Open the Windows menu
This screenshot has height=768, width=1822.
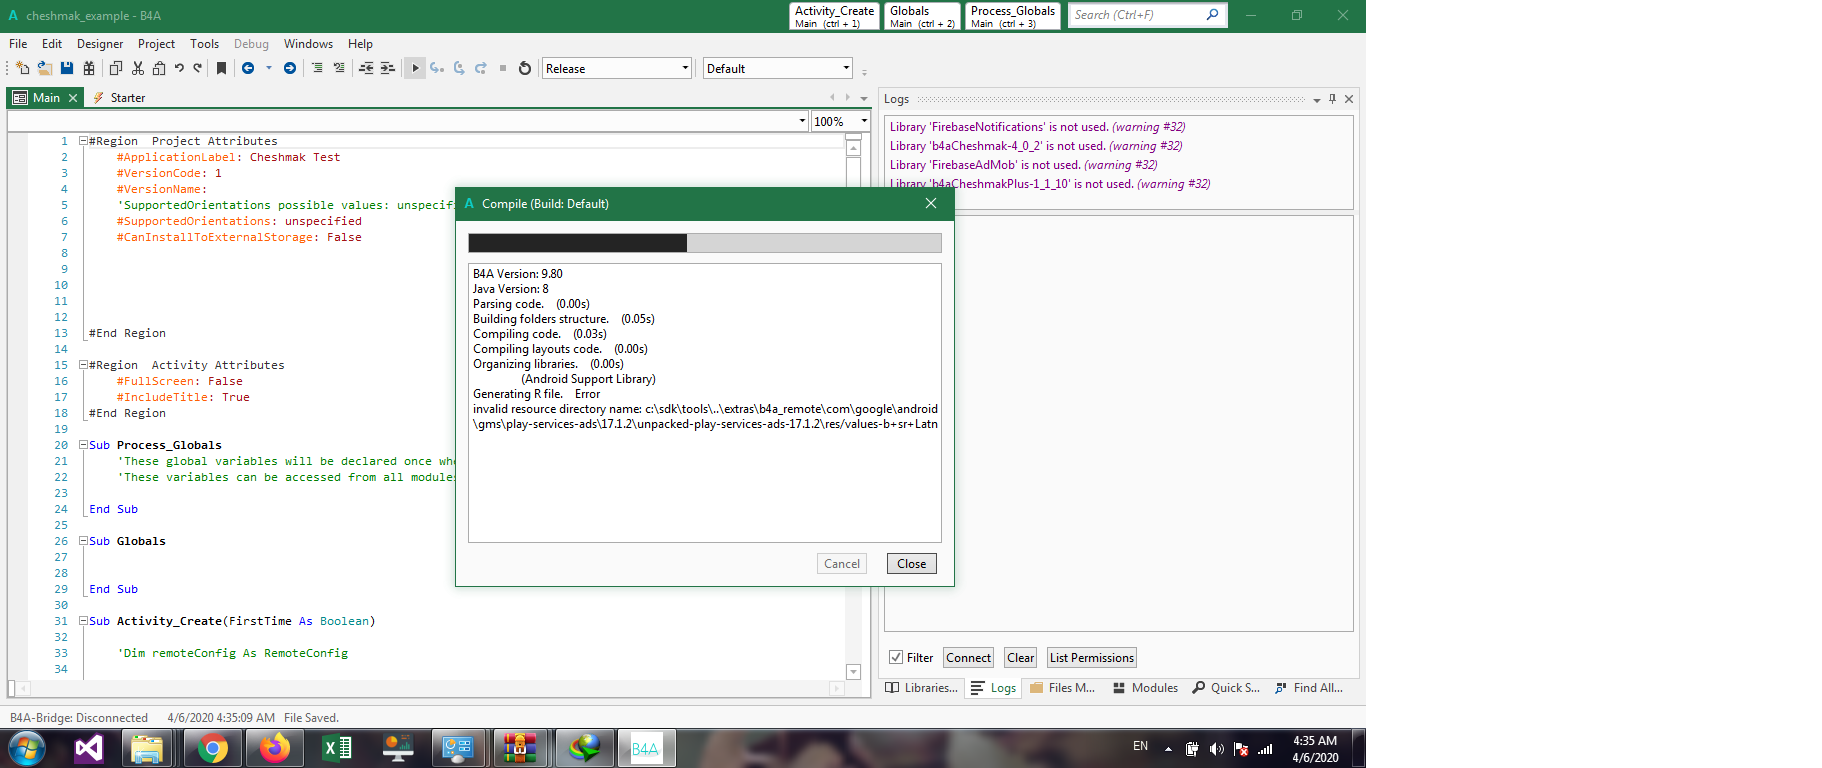pyautogui.click(x=308, y=44)
